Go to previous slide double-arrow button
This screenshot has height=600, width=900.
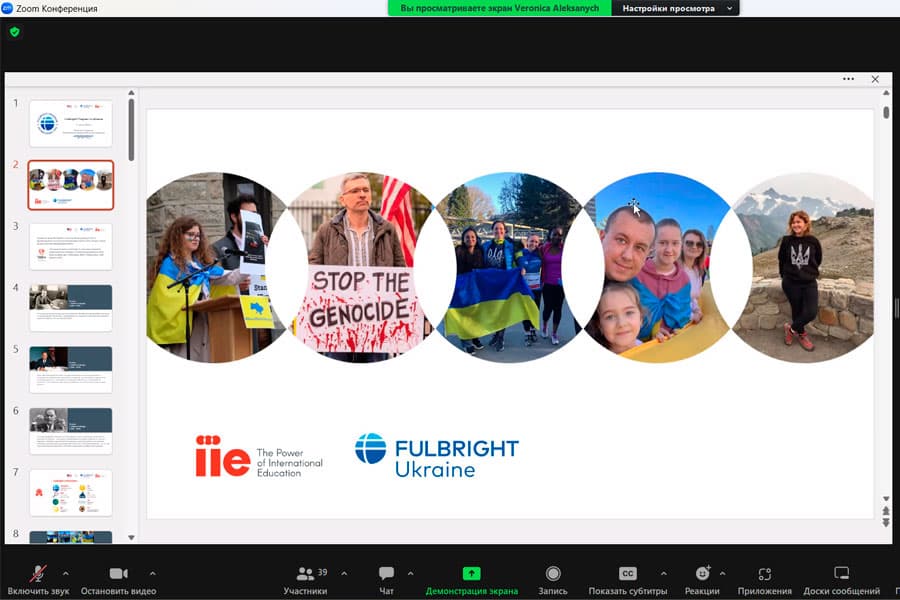[x=886, y=510]
